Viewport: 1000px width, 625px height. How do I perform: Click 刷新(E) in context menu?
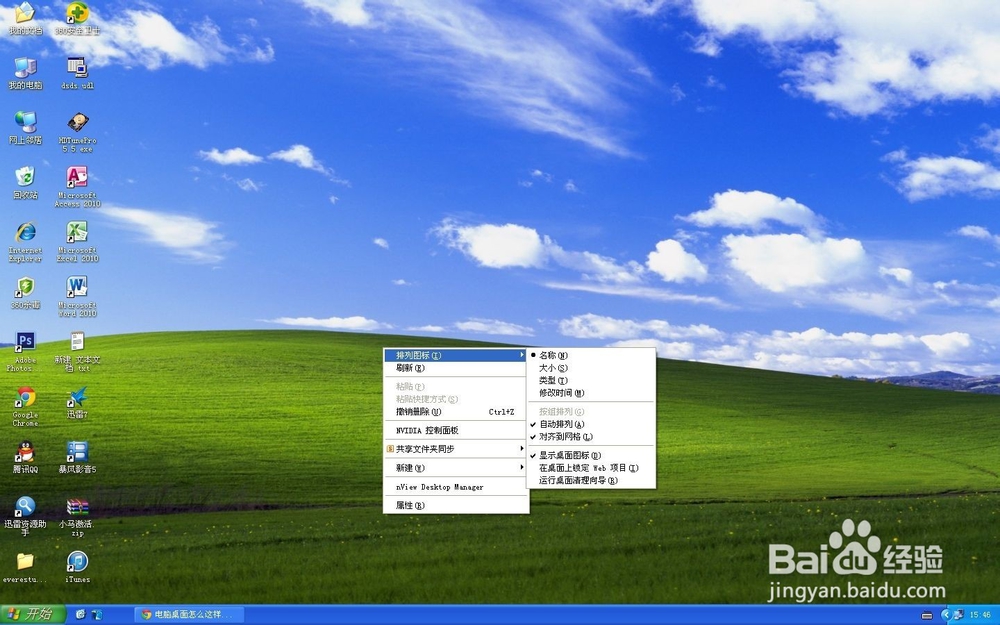point(456,368)
